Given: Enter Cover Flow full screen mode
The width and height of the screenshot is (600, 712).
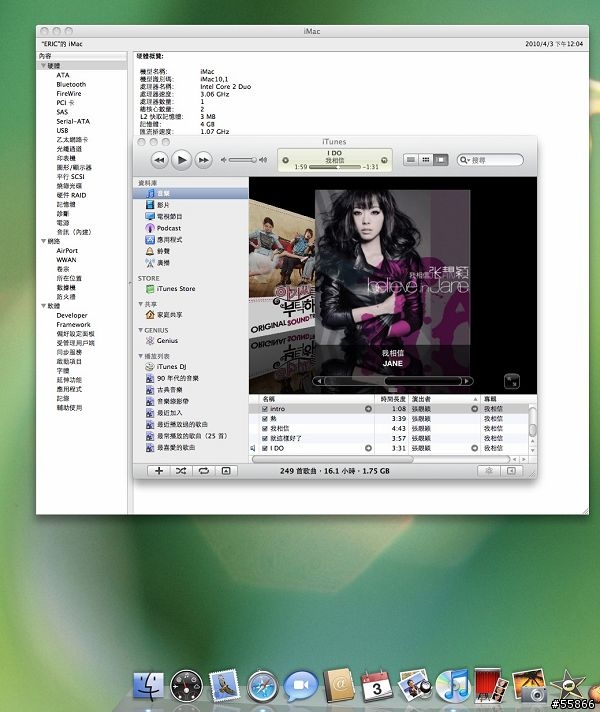Looking at the screenshot, I should (x=512, y=381).
